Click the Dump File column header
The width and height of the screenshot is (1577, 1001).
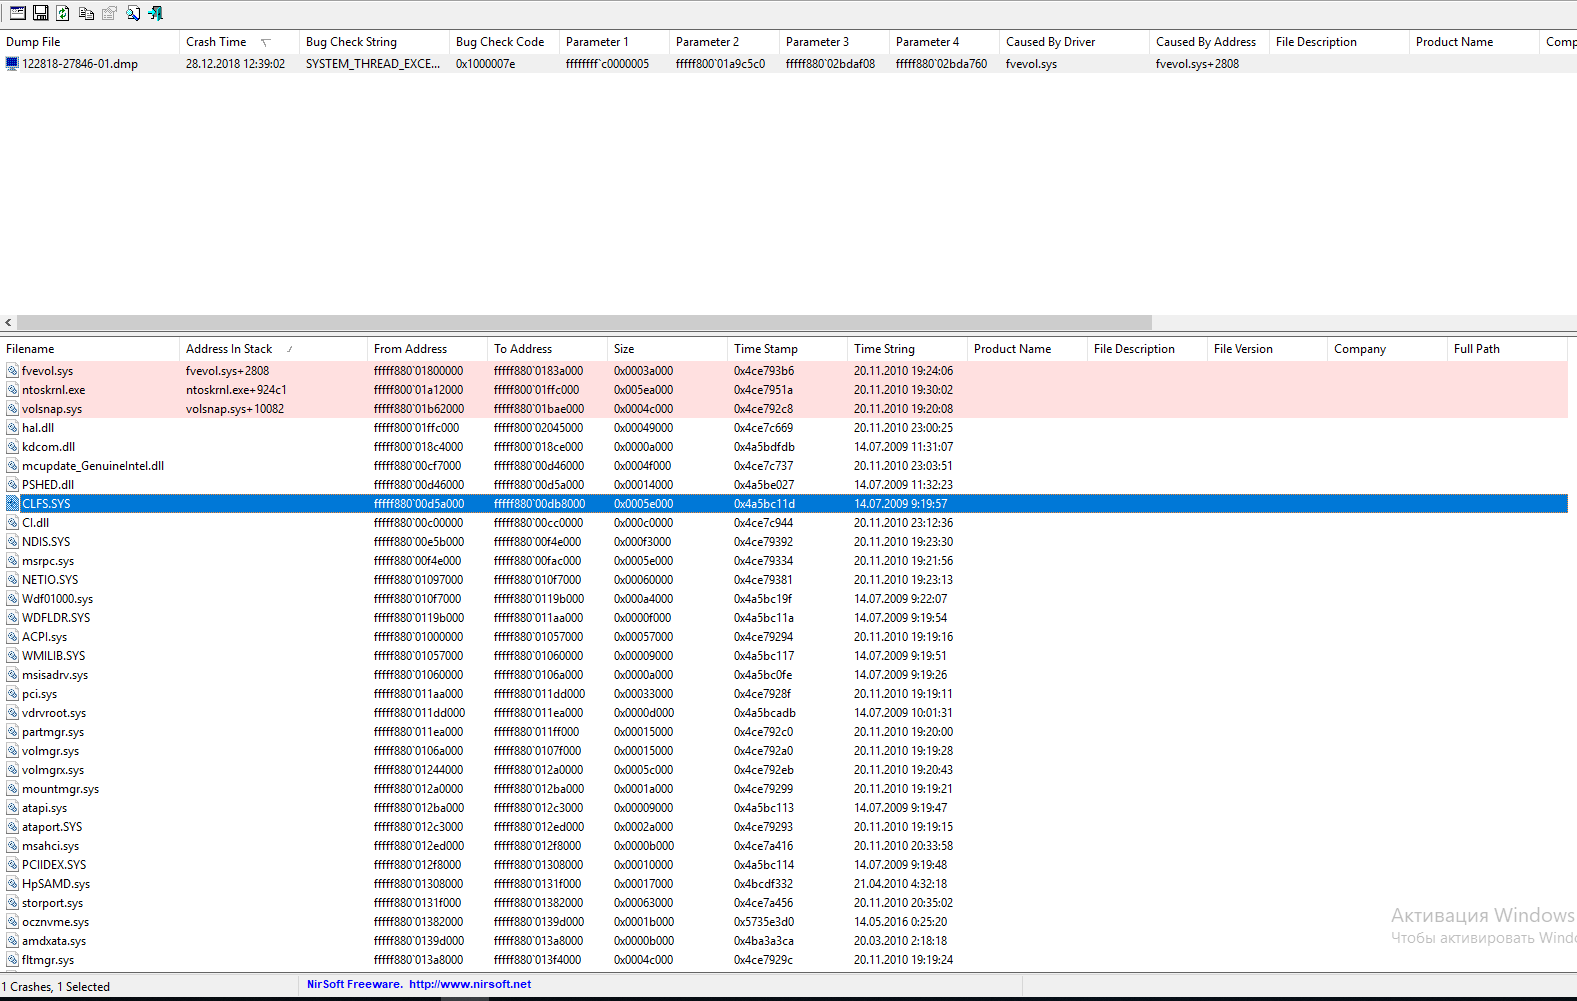point(90,42)
